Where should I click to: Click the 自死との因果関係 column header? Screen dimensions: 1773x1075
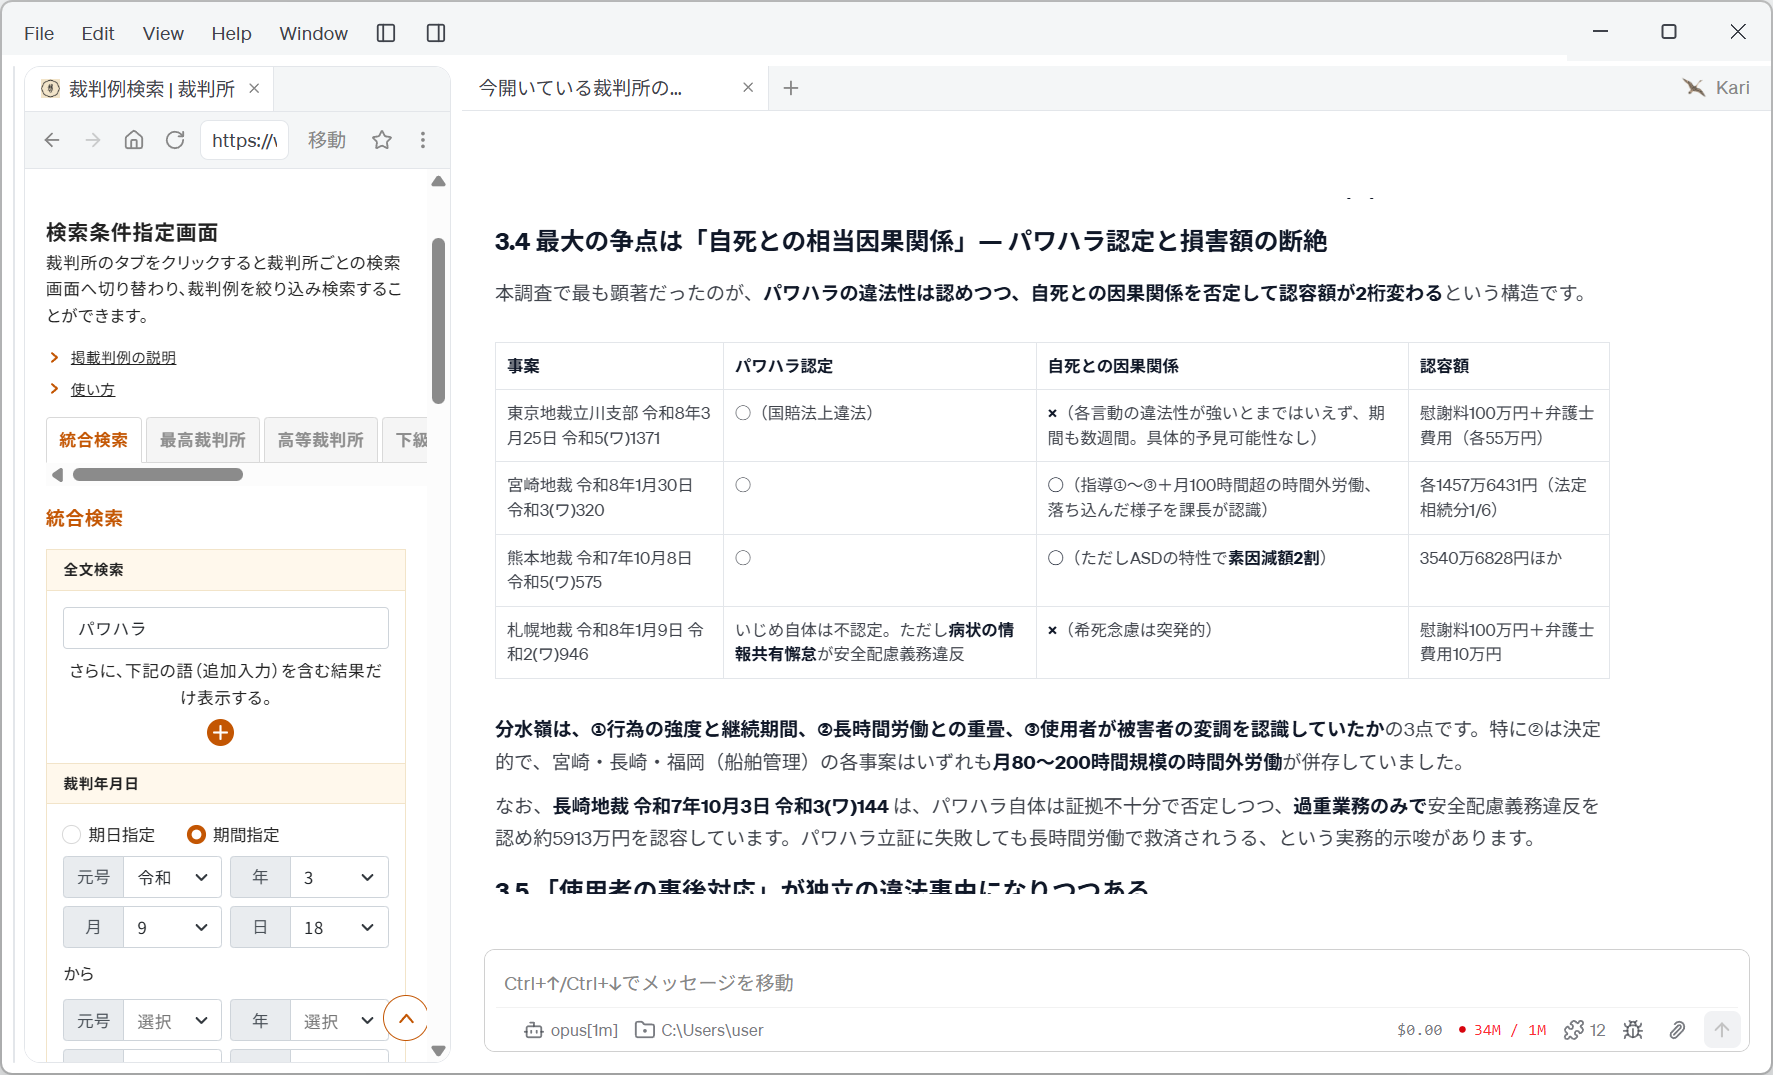click(x=1222, y=366)
